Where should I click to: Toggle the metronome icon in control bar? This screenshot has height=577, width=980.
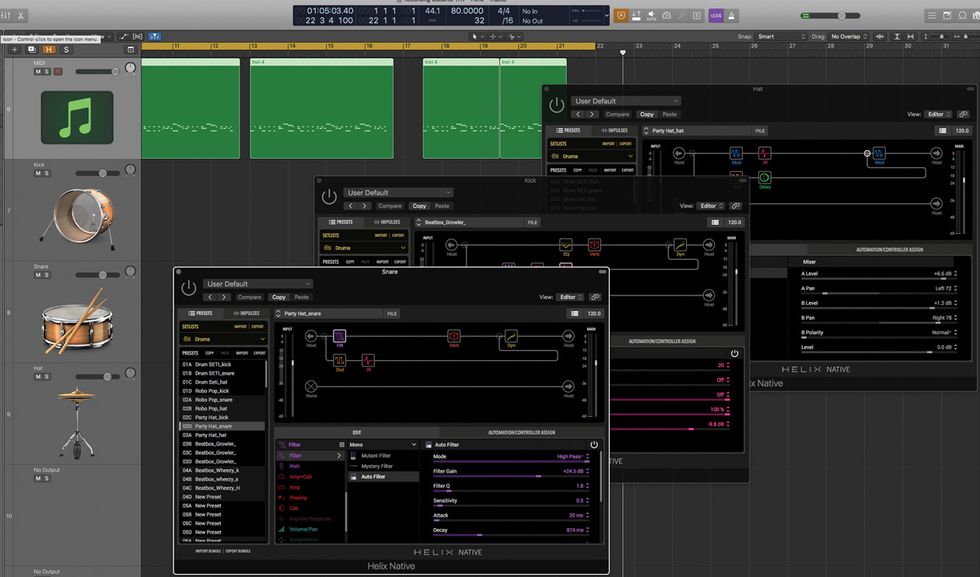[x=731, y=16]
